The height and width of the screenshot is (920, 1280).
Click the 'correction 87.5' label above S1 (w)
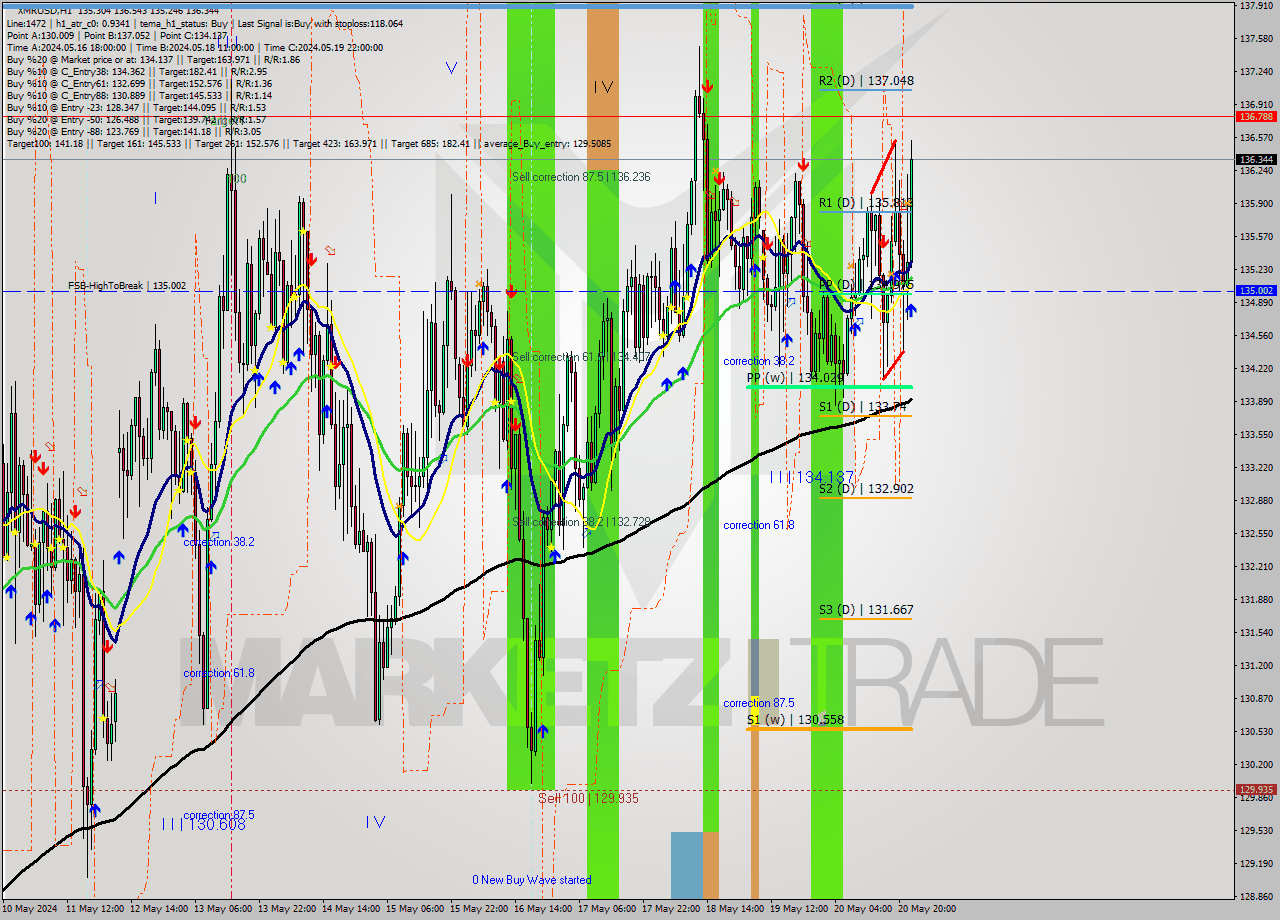pyautogui.click(x=759, y=703)
